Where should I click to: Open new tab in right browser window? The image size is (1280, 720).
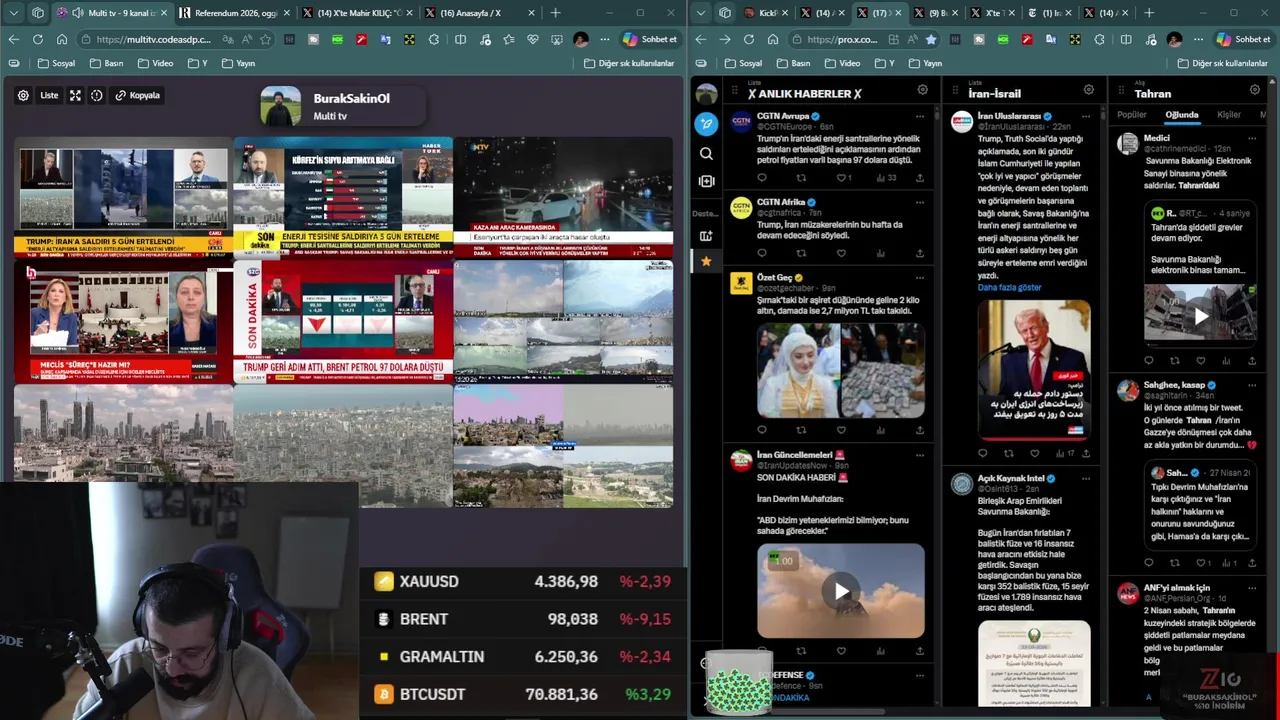click(x=1149, y=13)
